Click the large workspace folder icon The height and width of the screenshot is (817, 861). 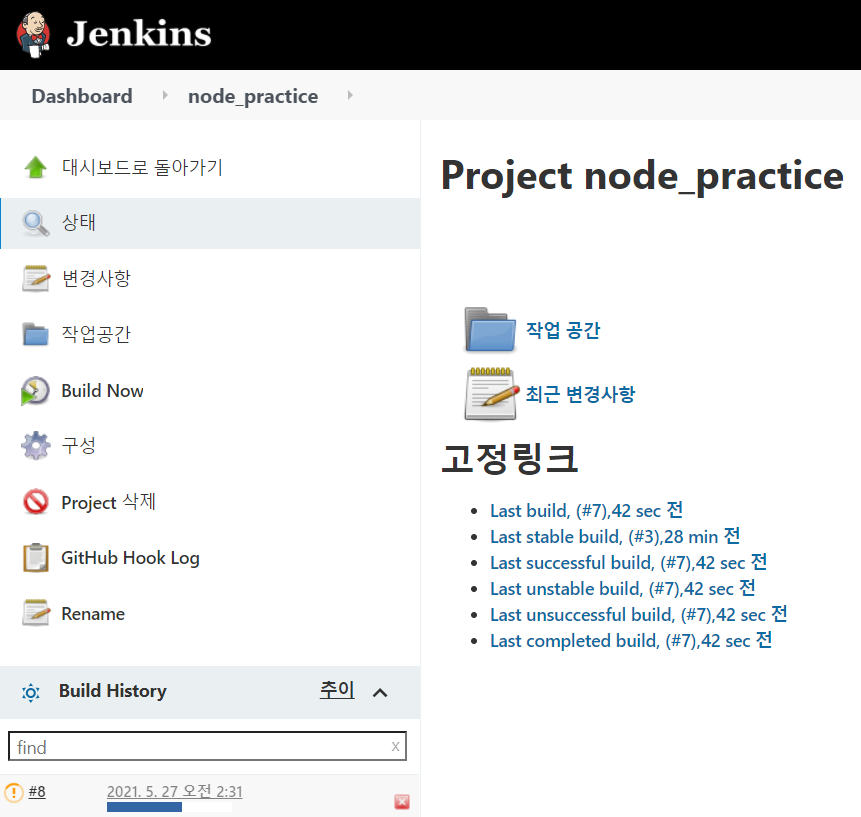[490, 329]
